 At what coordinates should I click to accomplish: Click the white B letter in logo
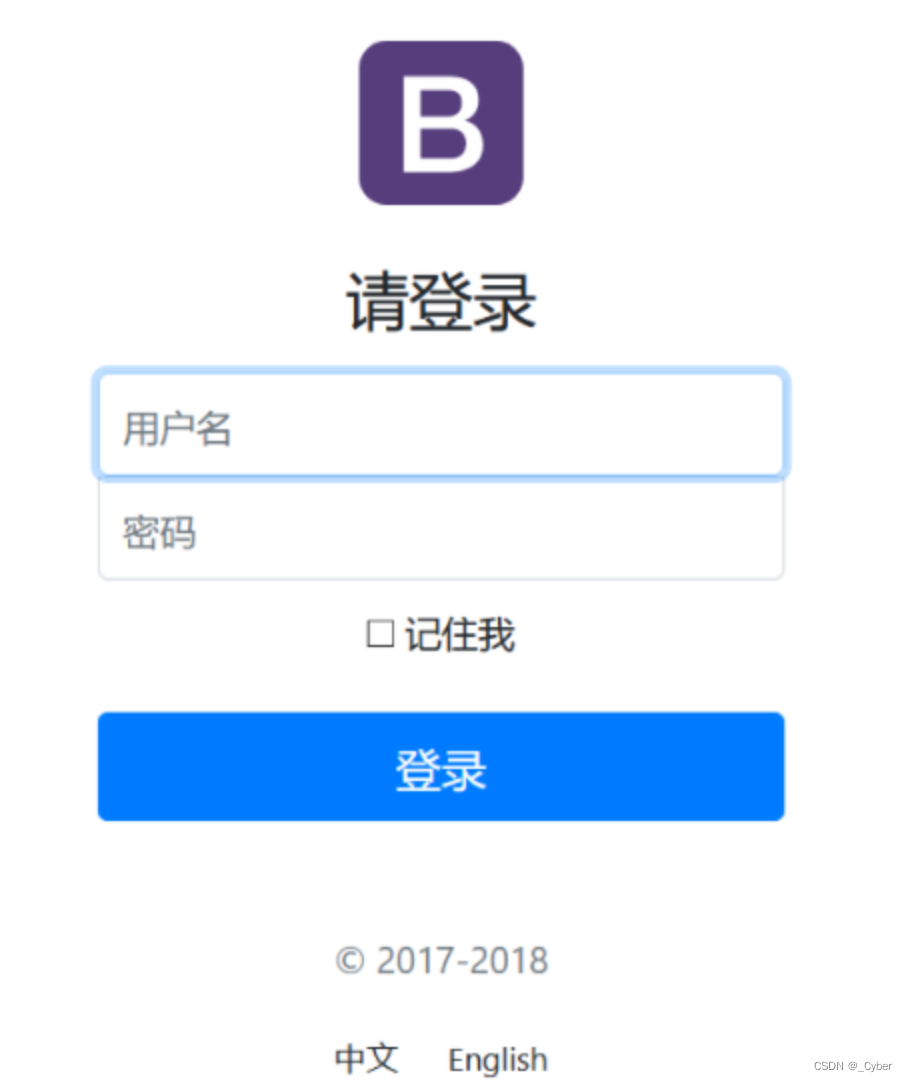pyautogui.click(x=442, y=124)
